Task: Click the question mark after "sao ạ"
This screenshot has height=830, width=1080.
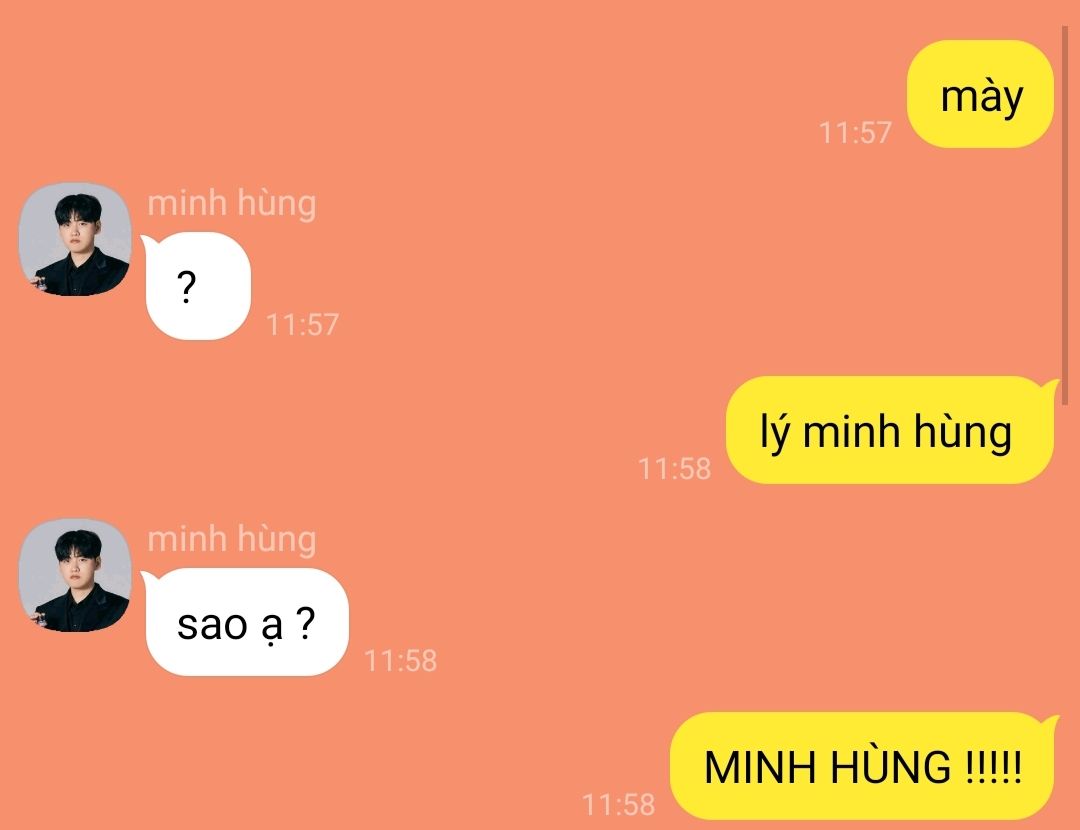Action: (305, 623)
